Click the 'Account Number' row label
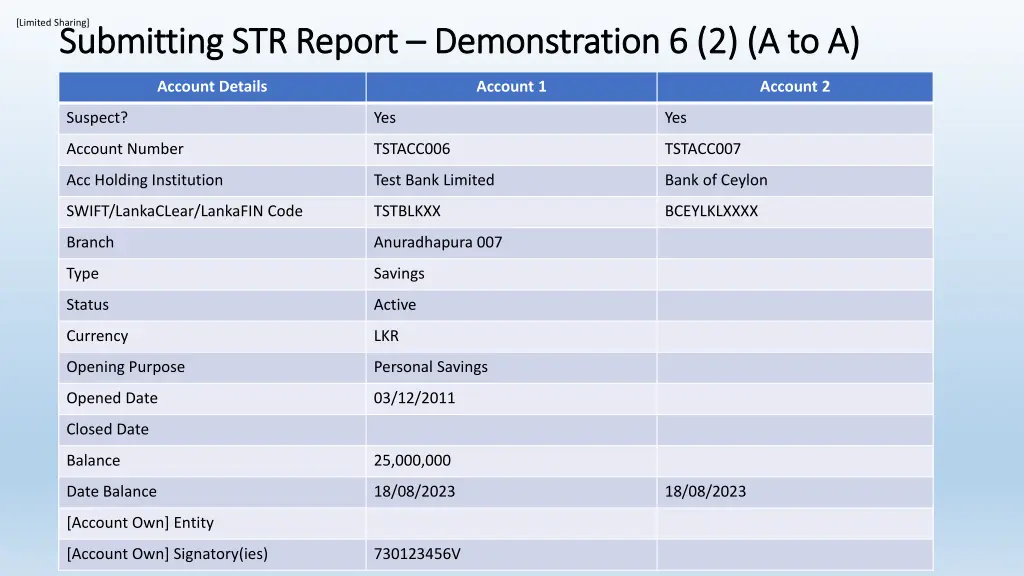 125,149
